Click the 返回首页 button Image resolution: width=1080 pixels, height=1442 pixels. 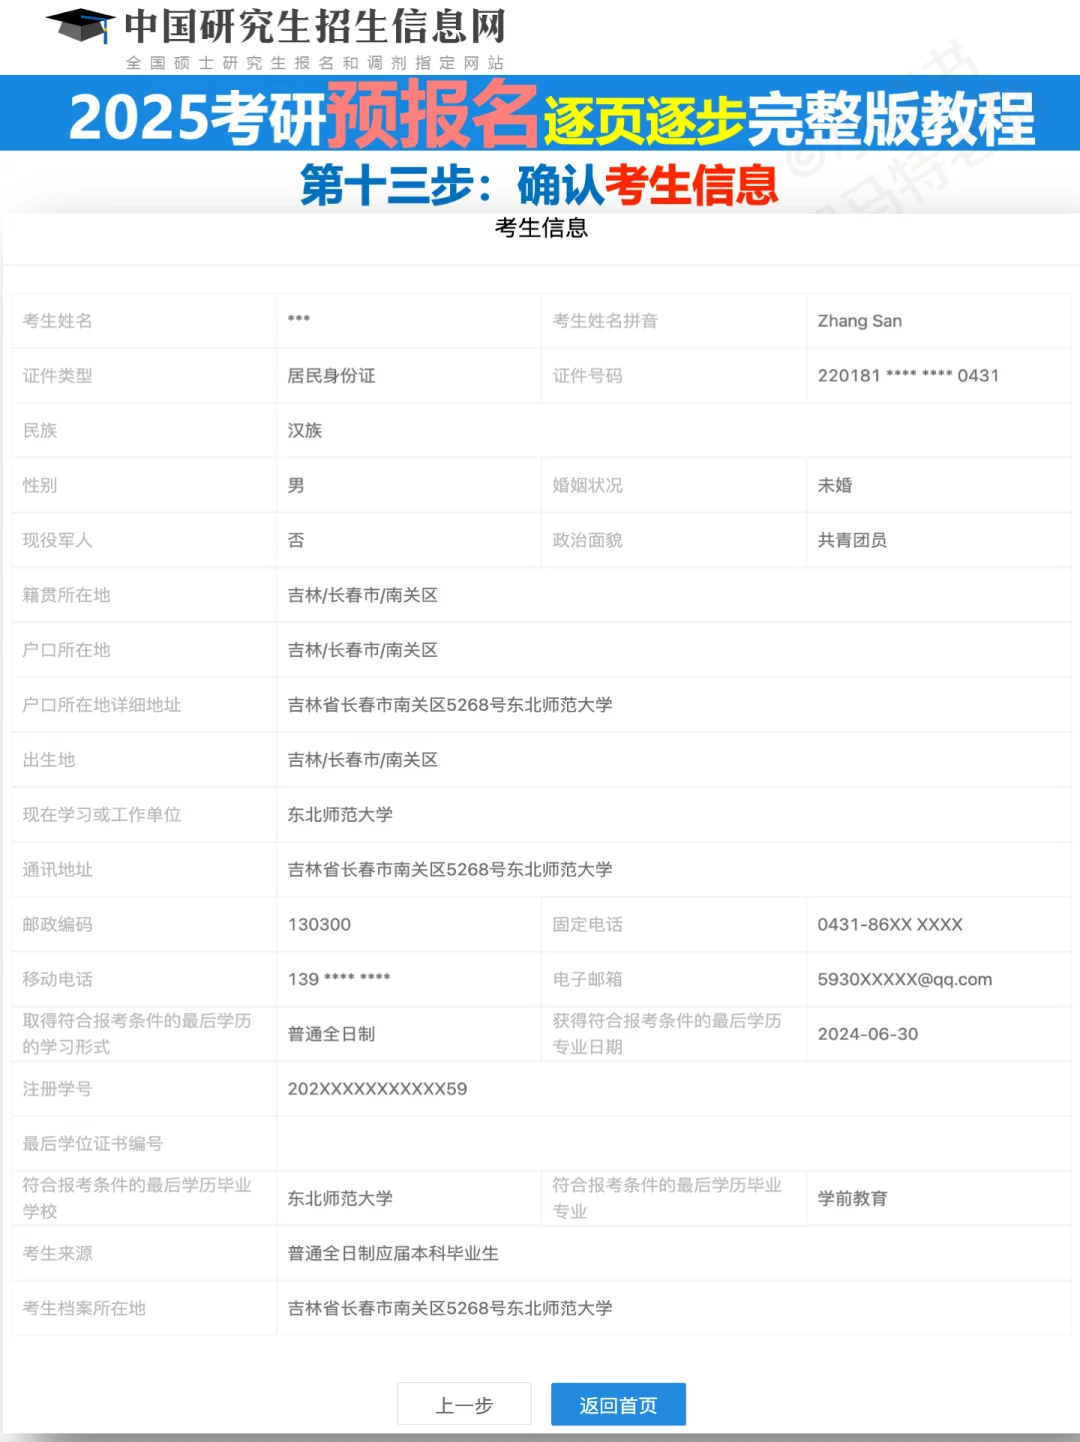[x=618, y=1405]
